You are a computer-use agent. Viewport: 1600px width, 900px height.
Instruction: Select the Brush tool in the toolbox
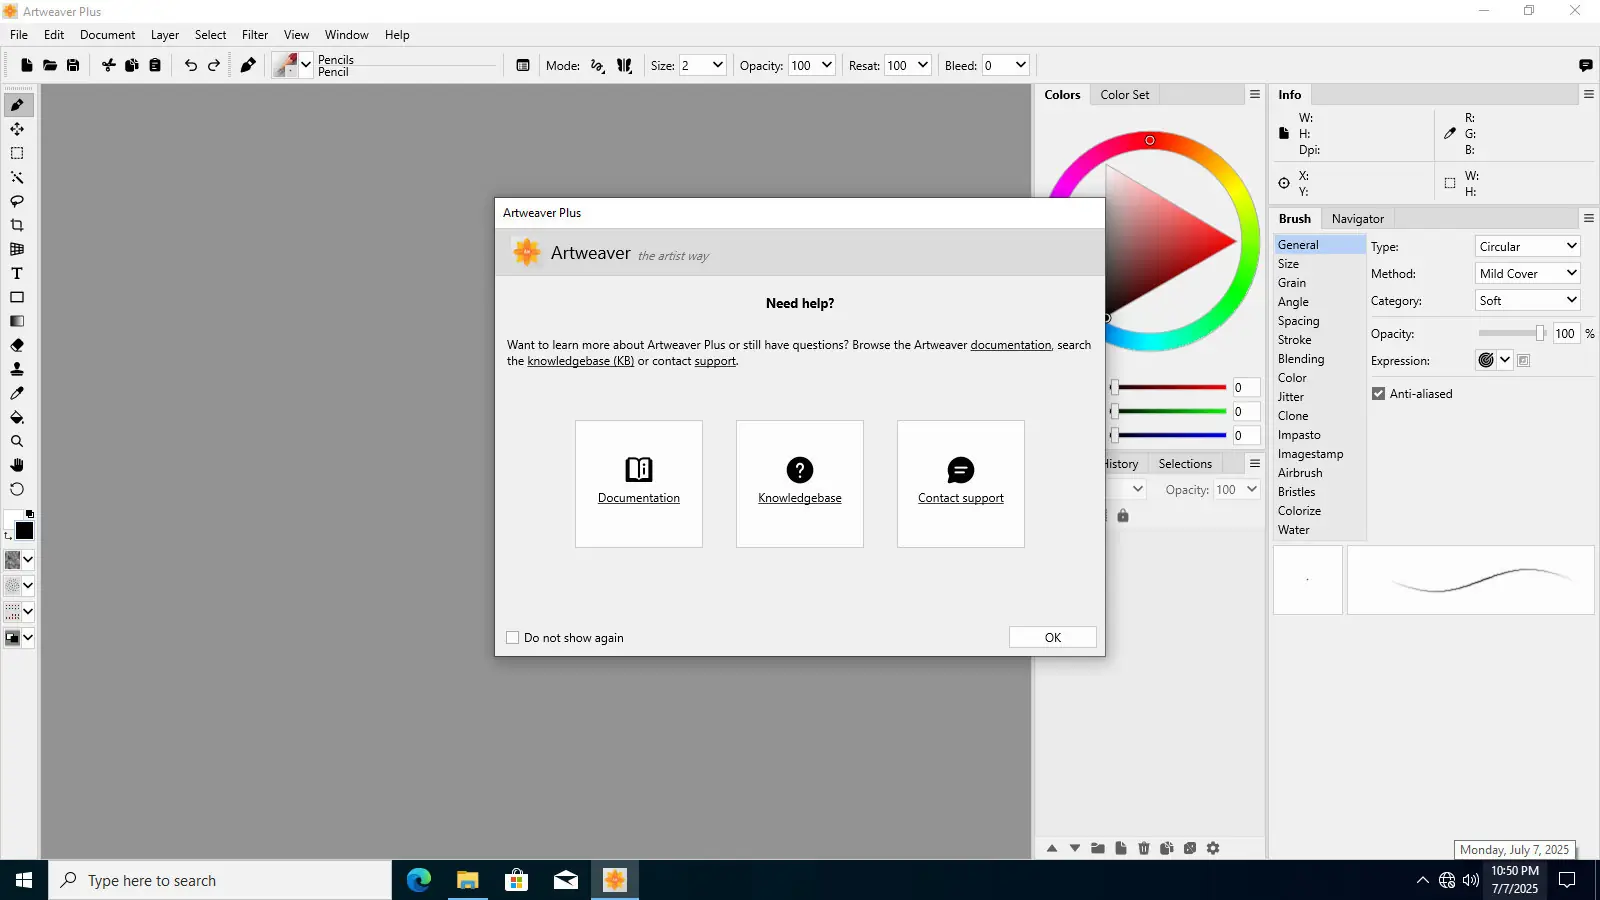pyautogui.click(x=17, y=105)
